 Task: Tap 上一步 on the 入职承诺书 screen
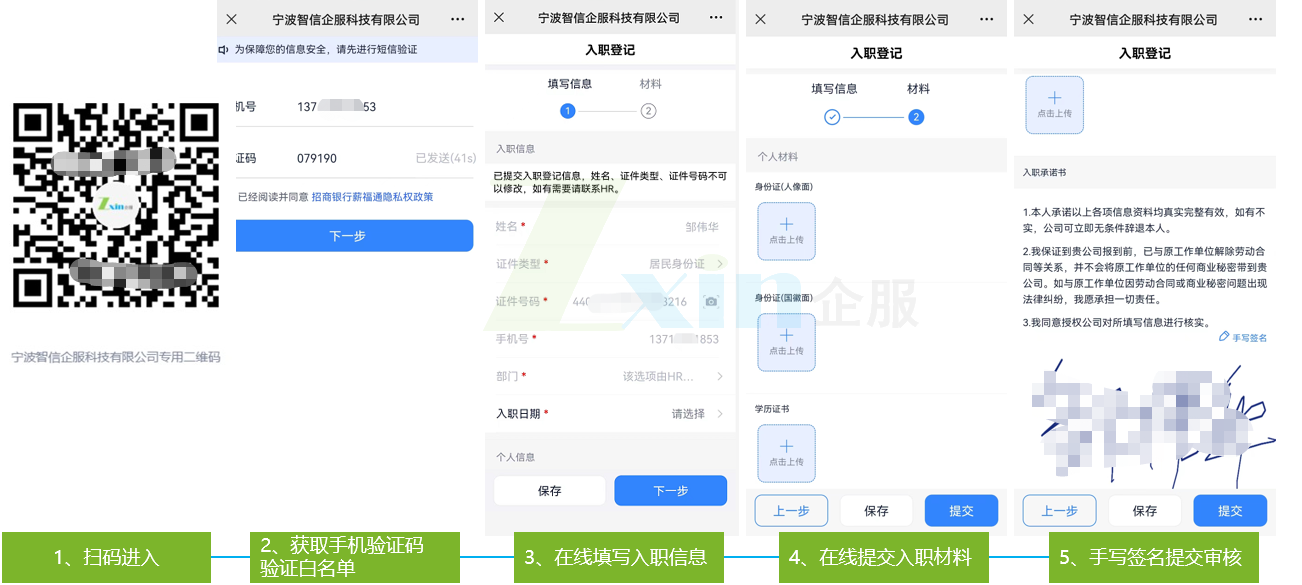tap(1059, 511)
